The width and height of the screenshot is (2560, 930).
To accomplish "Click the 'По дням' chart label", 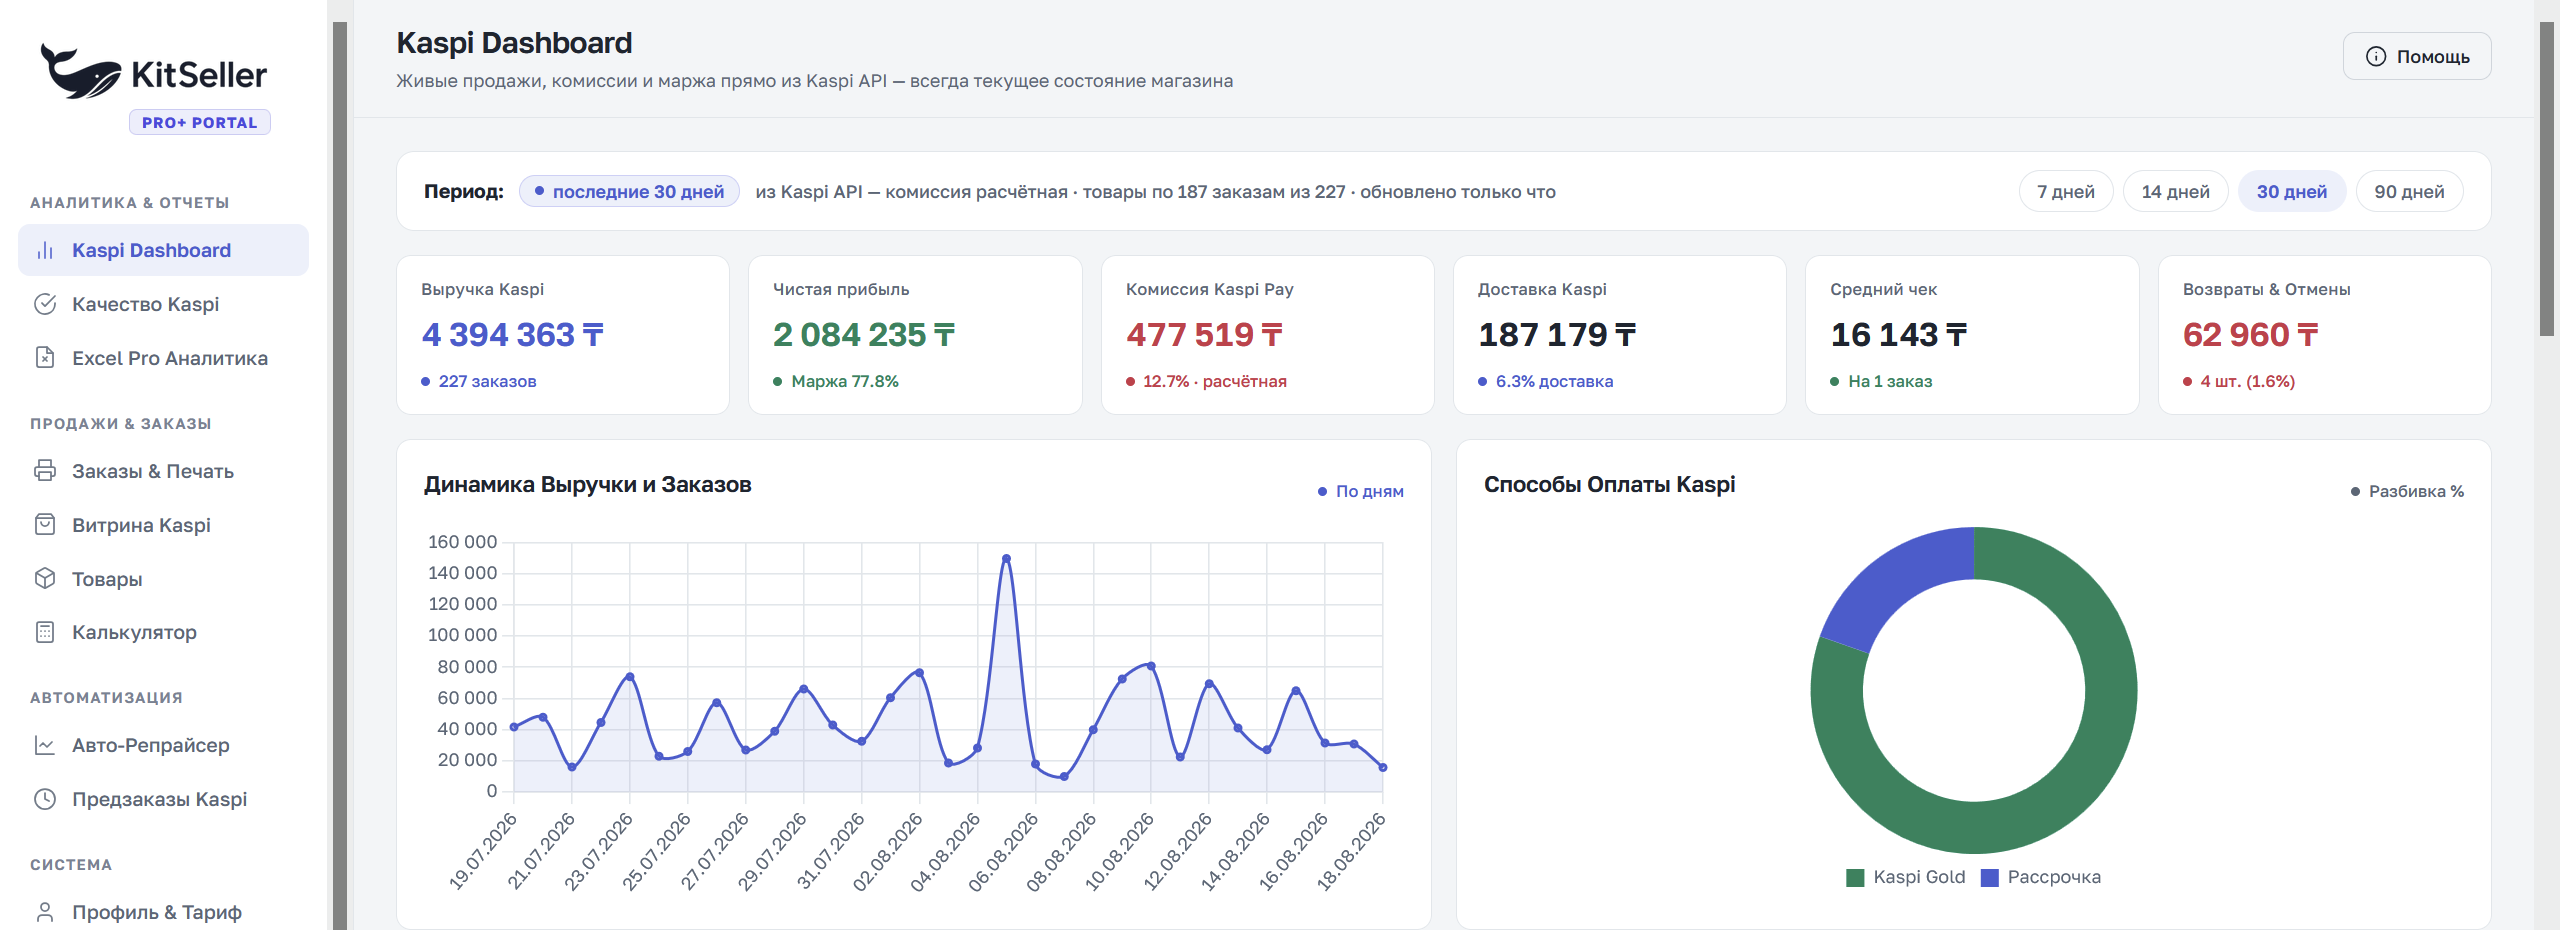I will pos(1370,491).
